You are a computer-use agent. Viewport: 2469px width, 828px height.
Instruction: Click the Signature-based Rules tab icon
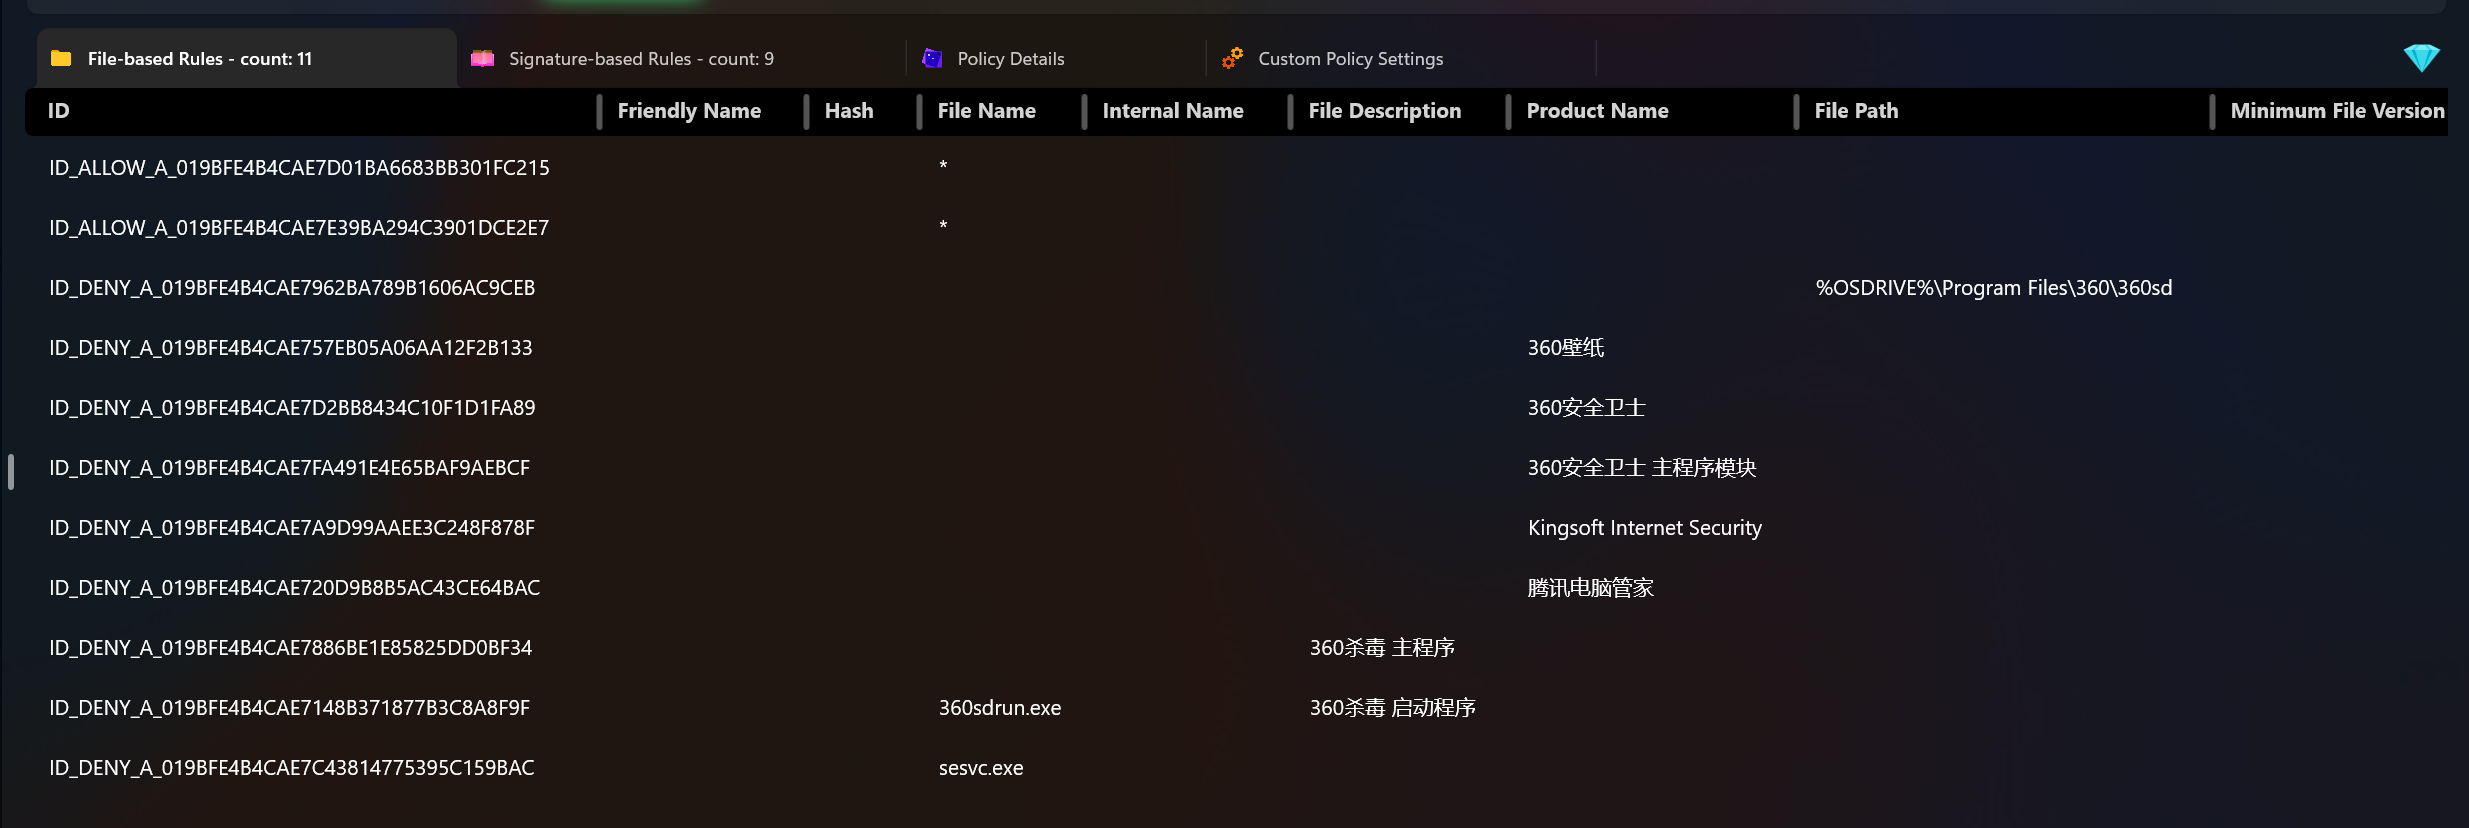click(483, 59)
